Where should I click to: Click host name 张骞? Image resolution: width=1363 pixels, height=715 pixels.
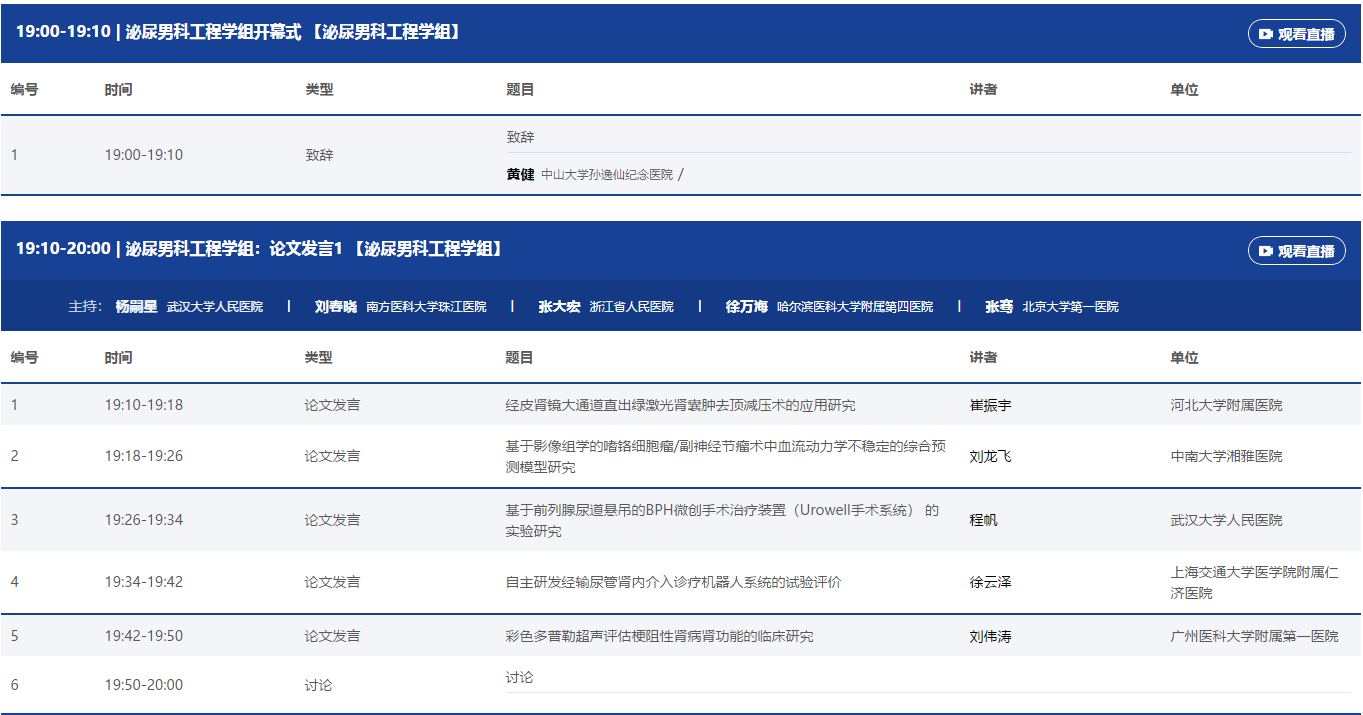pyautogui.click(x=999, y=307)
